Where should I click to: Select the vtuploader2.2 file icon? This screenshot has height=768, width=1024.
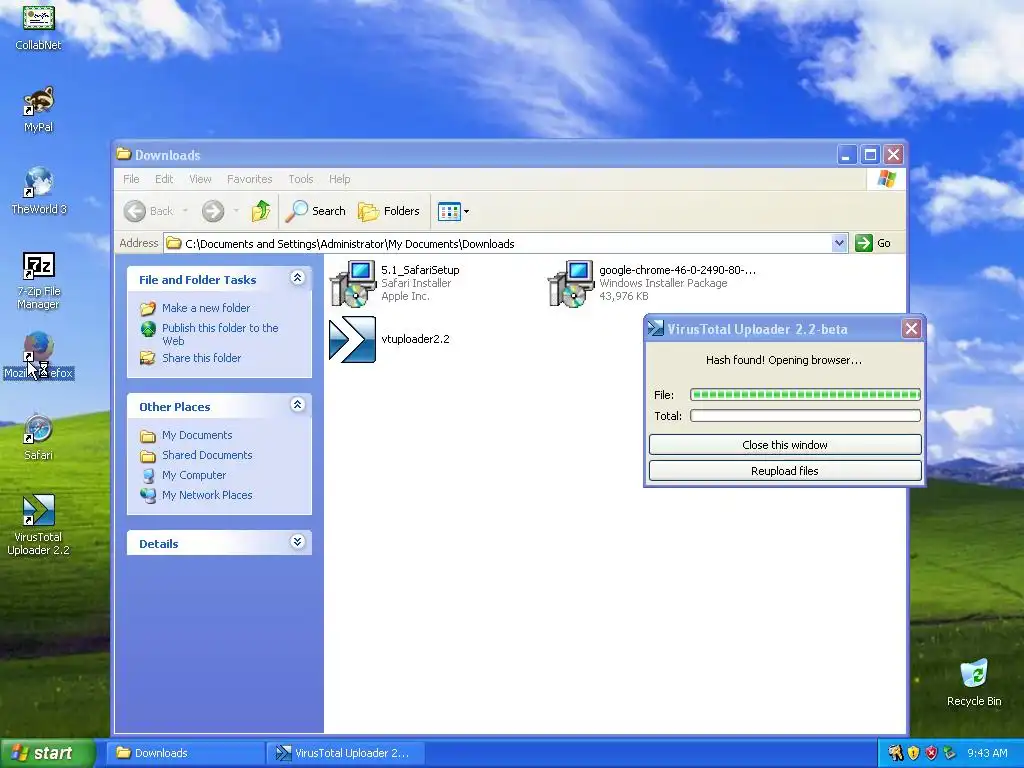point(353,339)
